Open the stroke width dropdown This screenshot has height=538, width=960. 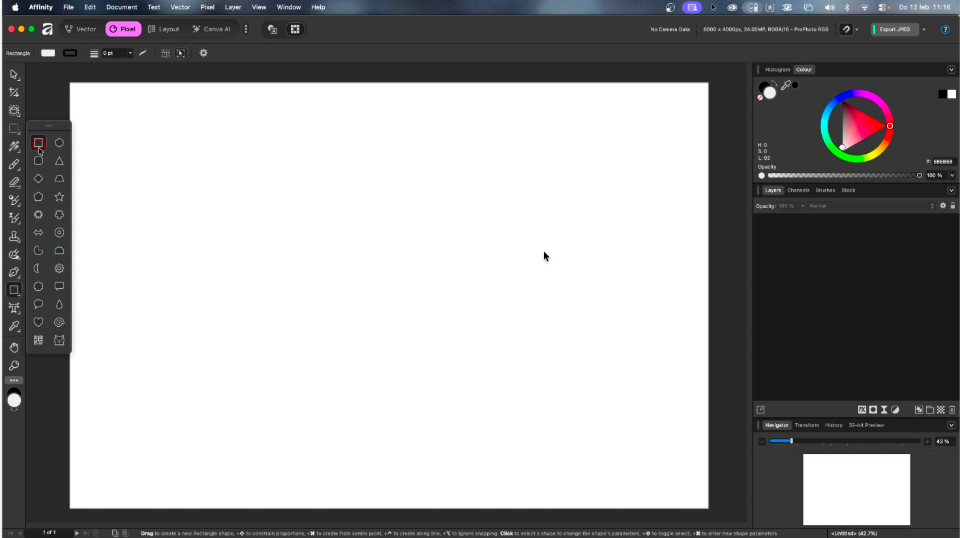[x=130, y=53]
